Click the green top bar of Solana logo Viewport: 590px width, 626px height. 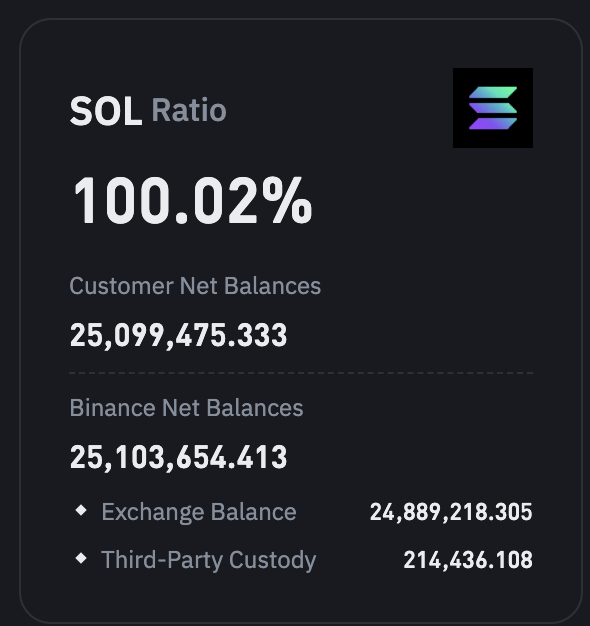click(x=493, y=92)
